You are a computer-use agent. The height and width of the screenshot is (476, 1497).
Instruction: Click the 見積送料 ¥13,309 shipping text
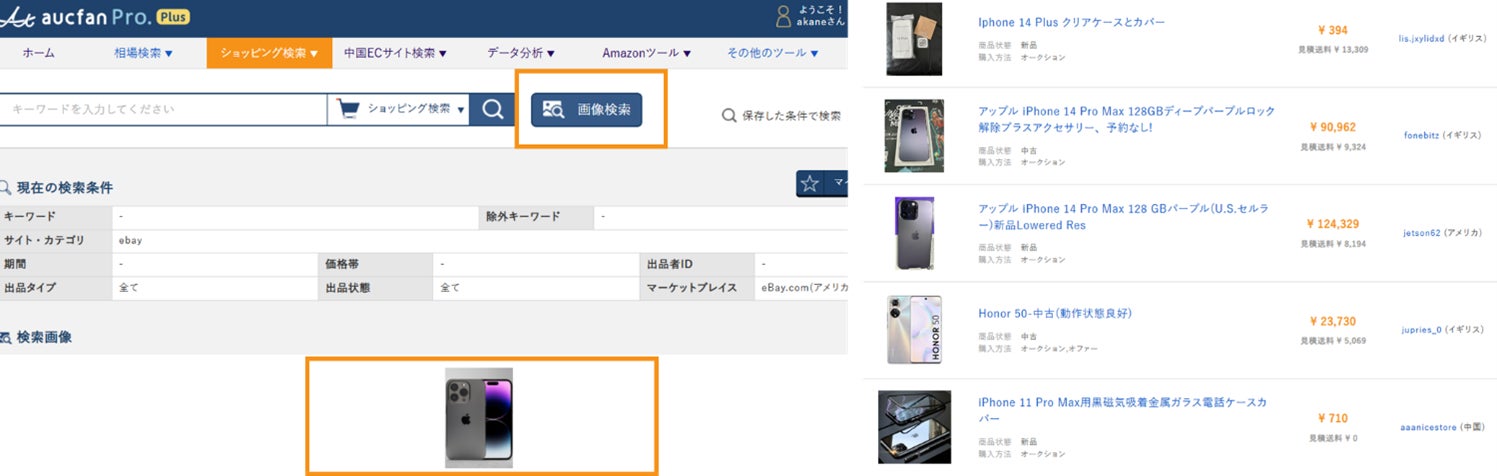pos(1332,50)
